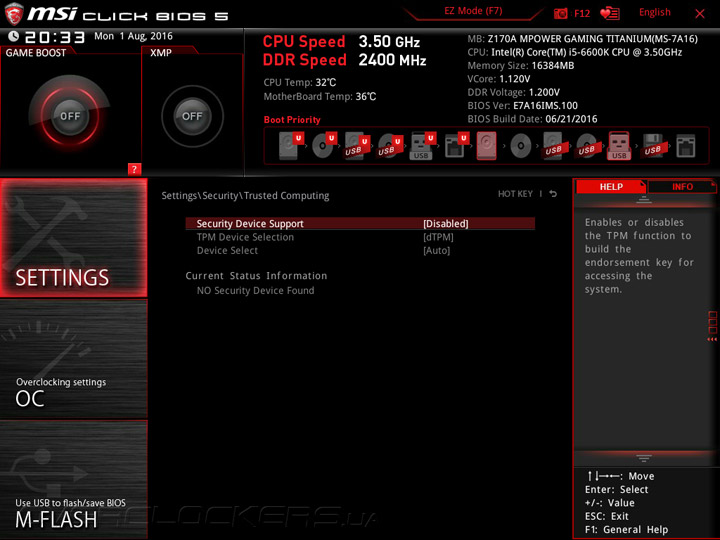Close the BIOS with the red X
The image size is (720, 540).
click(700, 14)
